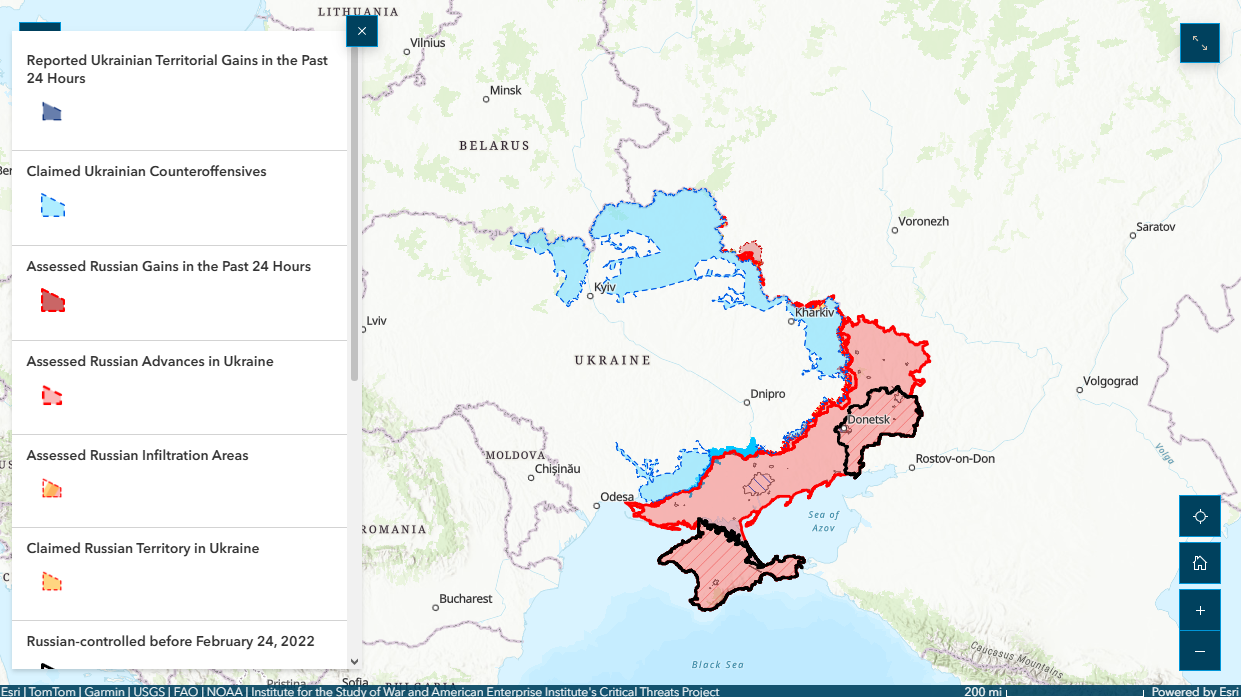Click the Kyiv city label
The image size is (1241, 697).
[605, 287]
